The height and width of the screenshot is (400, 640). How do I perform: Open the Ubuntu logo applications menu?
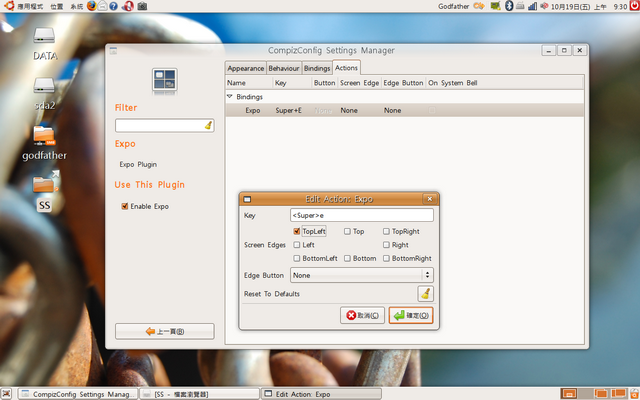point(9,6)
